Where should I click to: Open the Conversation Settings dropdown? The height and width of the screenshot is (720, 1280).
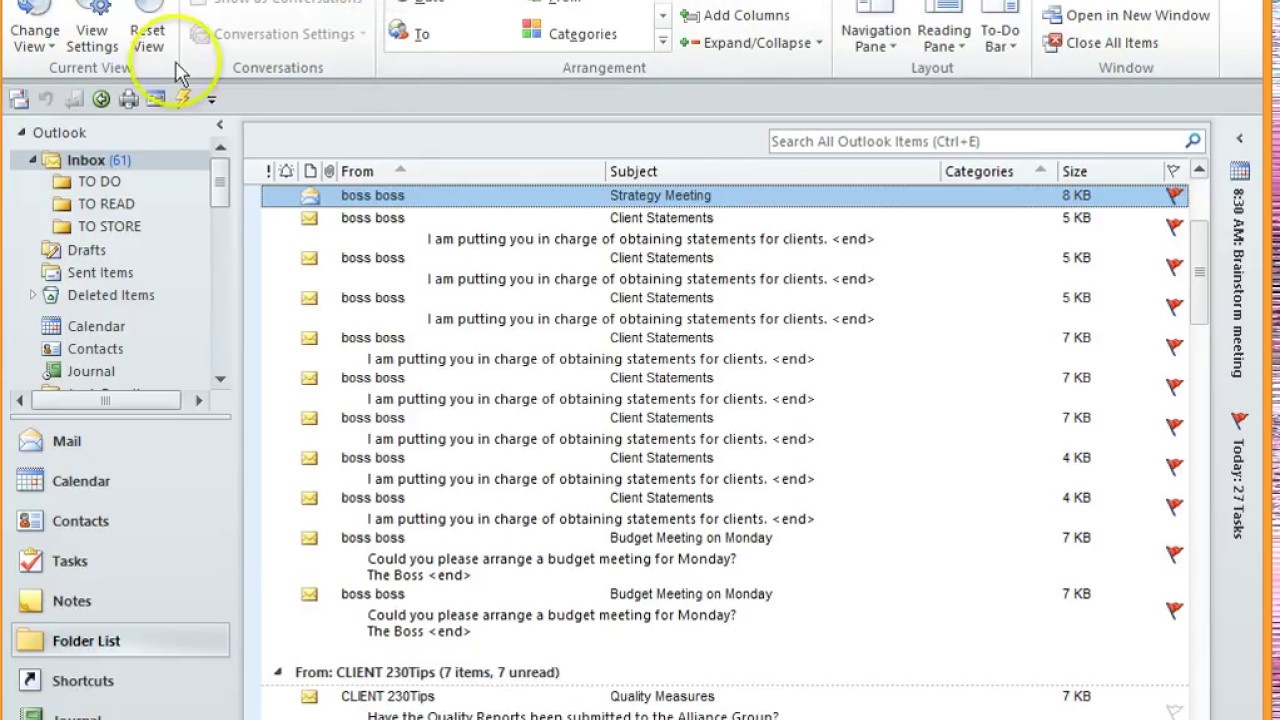pos(278,34)
